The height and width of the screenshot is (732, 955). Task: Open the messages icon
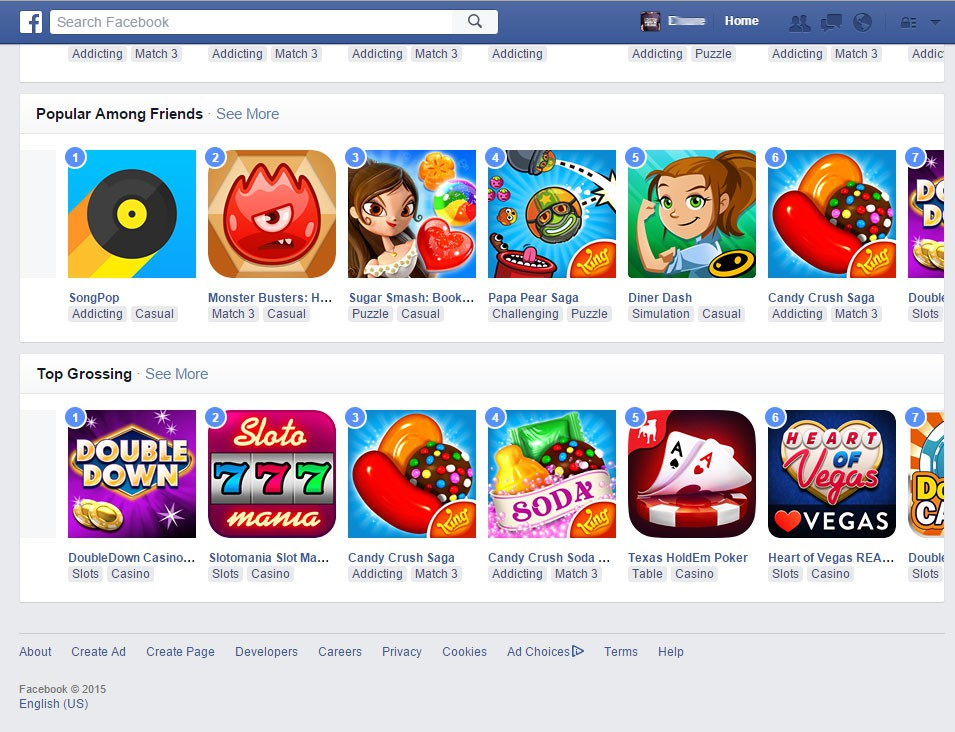831,23
